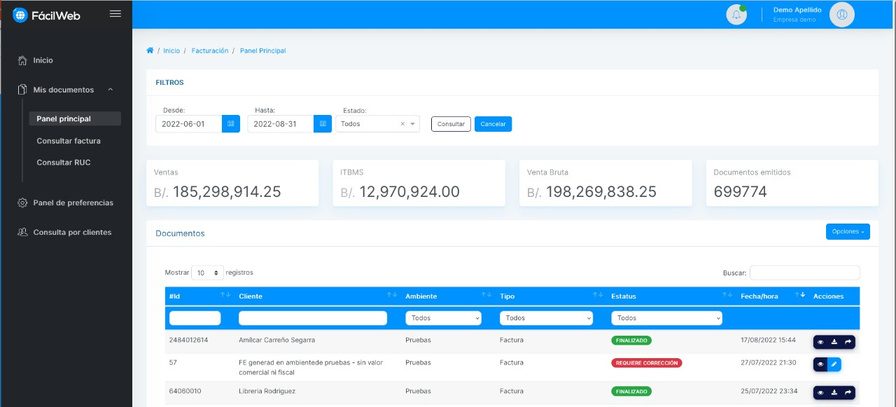Follow the Facturación breadcrumb link

pos(210,51)
